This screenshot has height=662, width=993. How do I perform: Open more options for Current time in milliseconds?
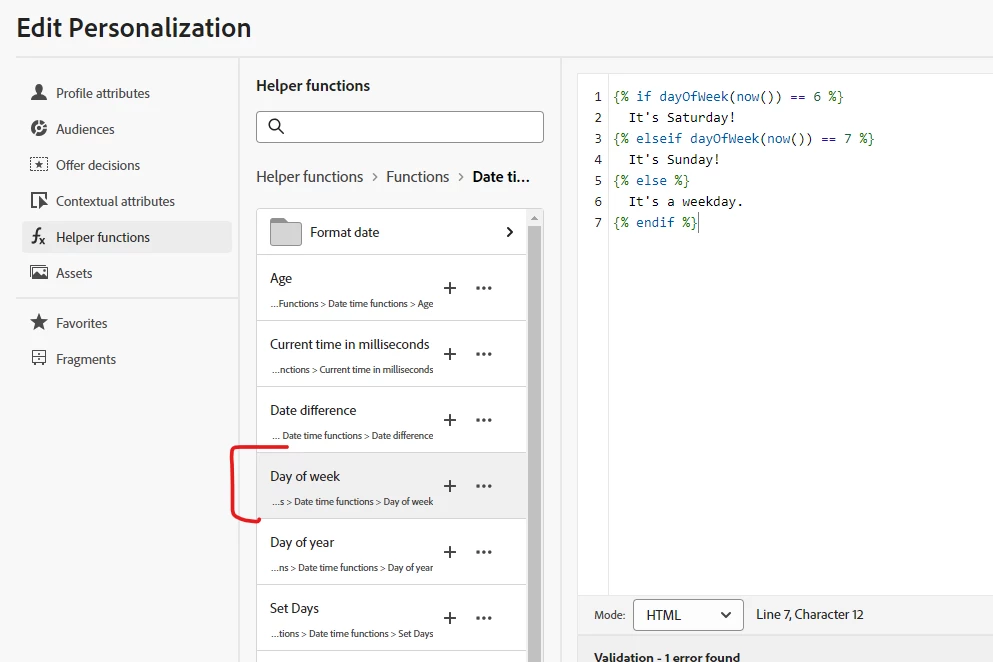[x=484, y=354]
